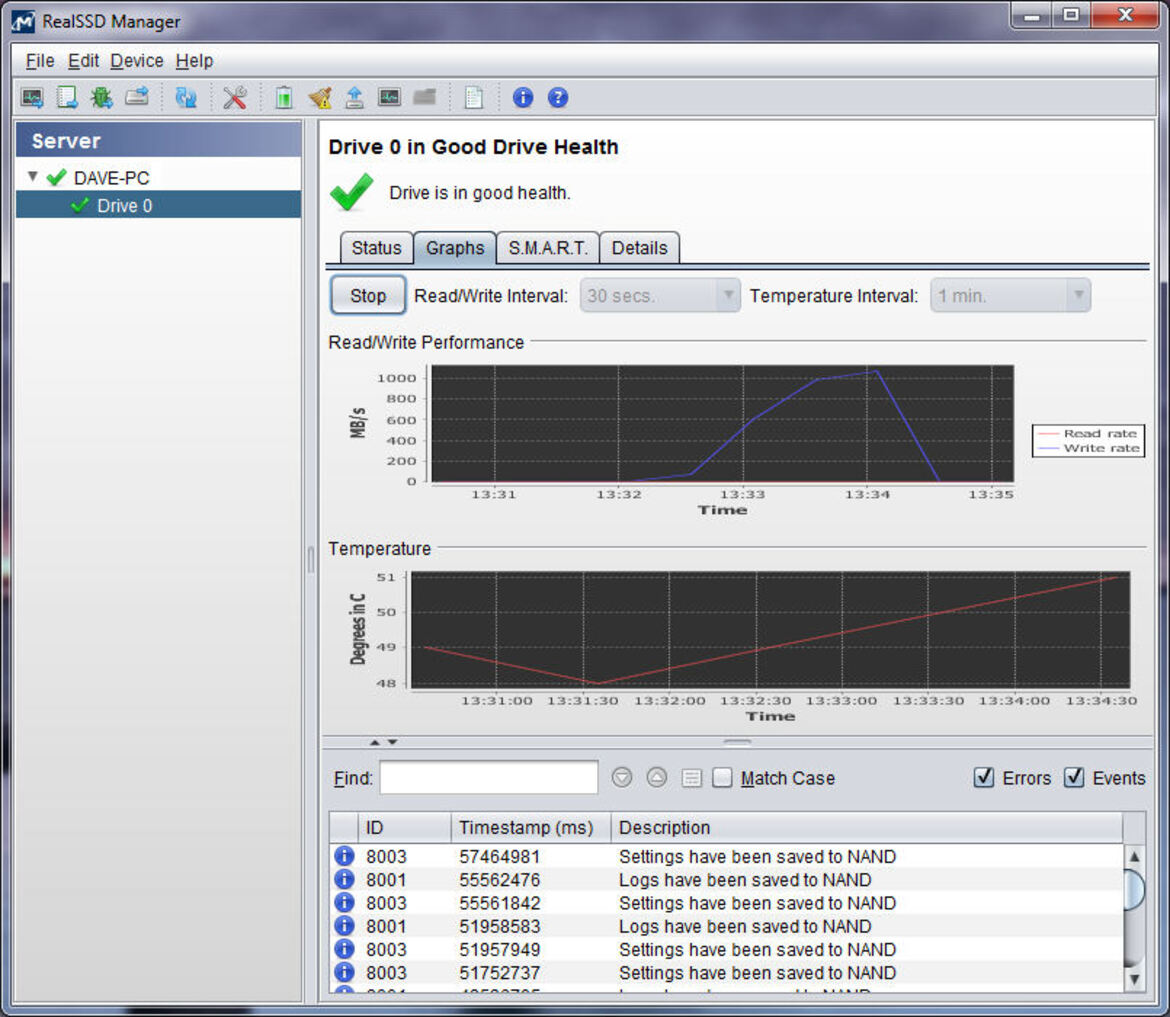Click the monitor graph toolbar icon
The width and height of the screenshot is (1170, 1017).
tap(389, 97)
